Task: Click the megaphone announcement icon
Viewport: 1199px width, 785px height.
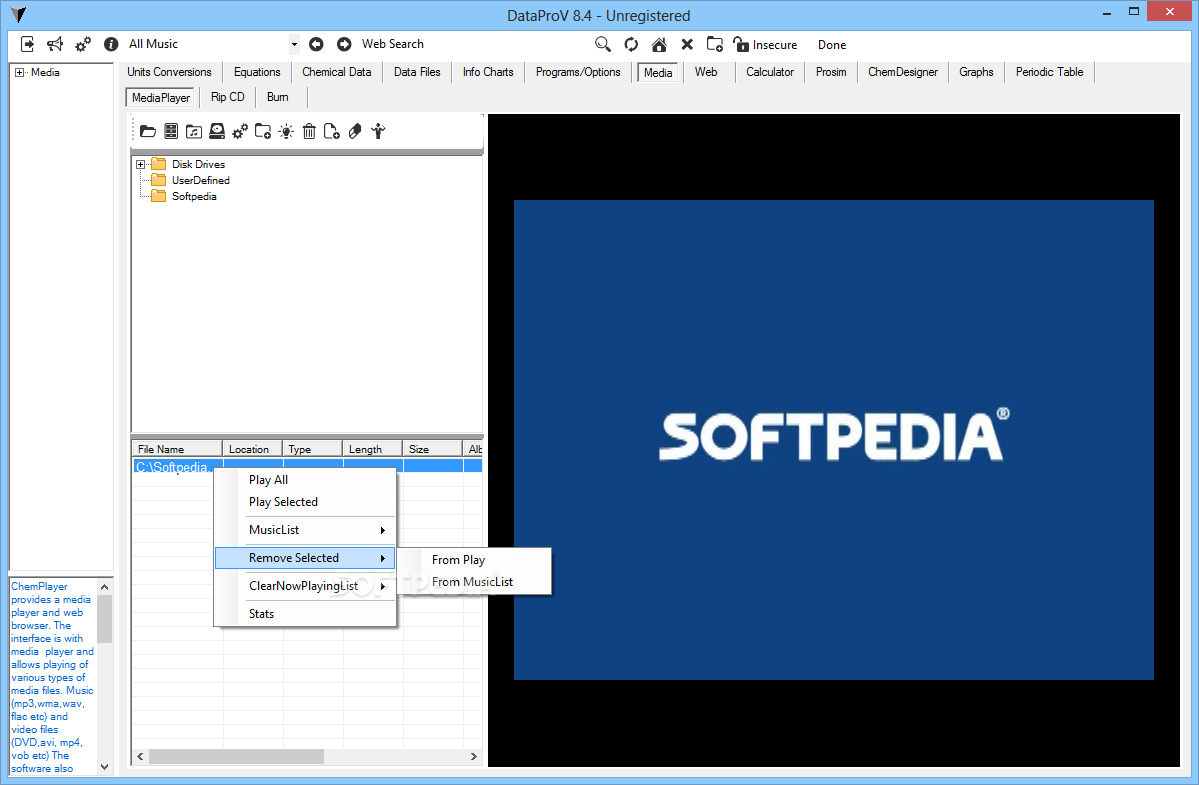Action: 55,44
